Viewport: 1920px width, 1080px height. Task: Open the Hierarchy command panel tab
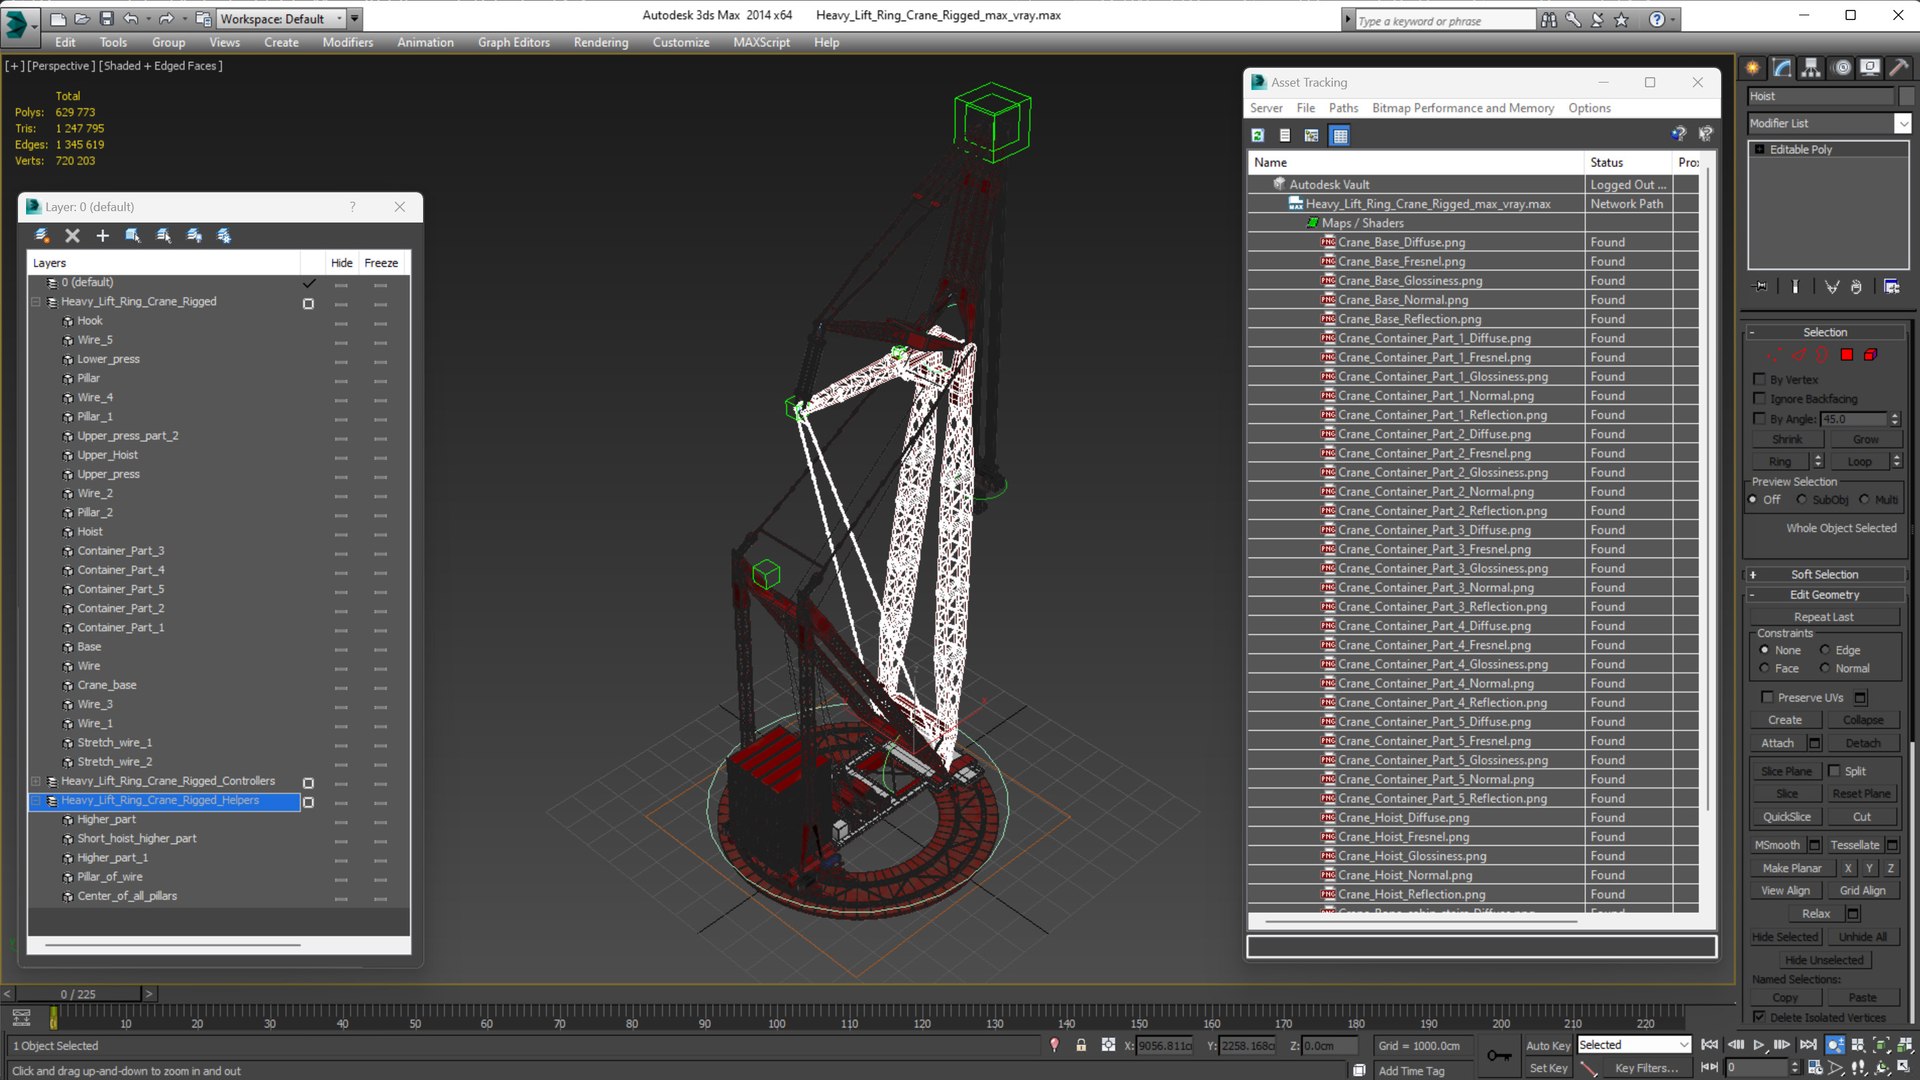coord(1811,67)
